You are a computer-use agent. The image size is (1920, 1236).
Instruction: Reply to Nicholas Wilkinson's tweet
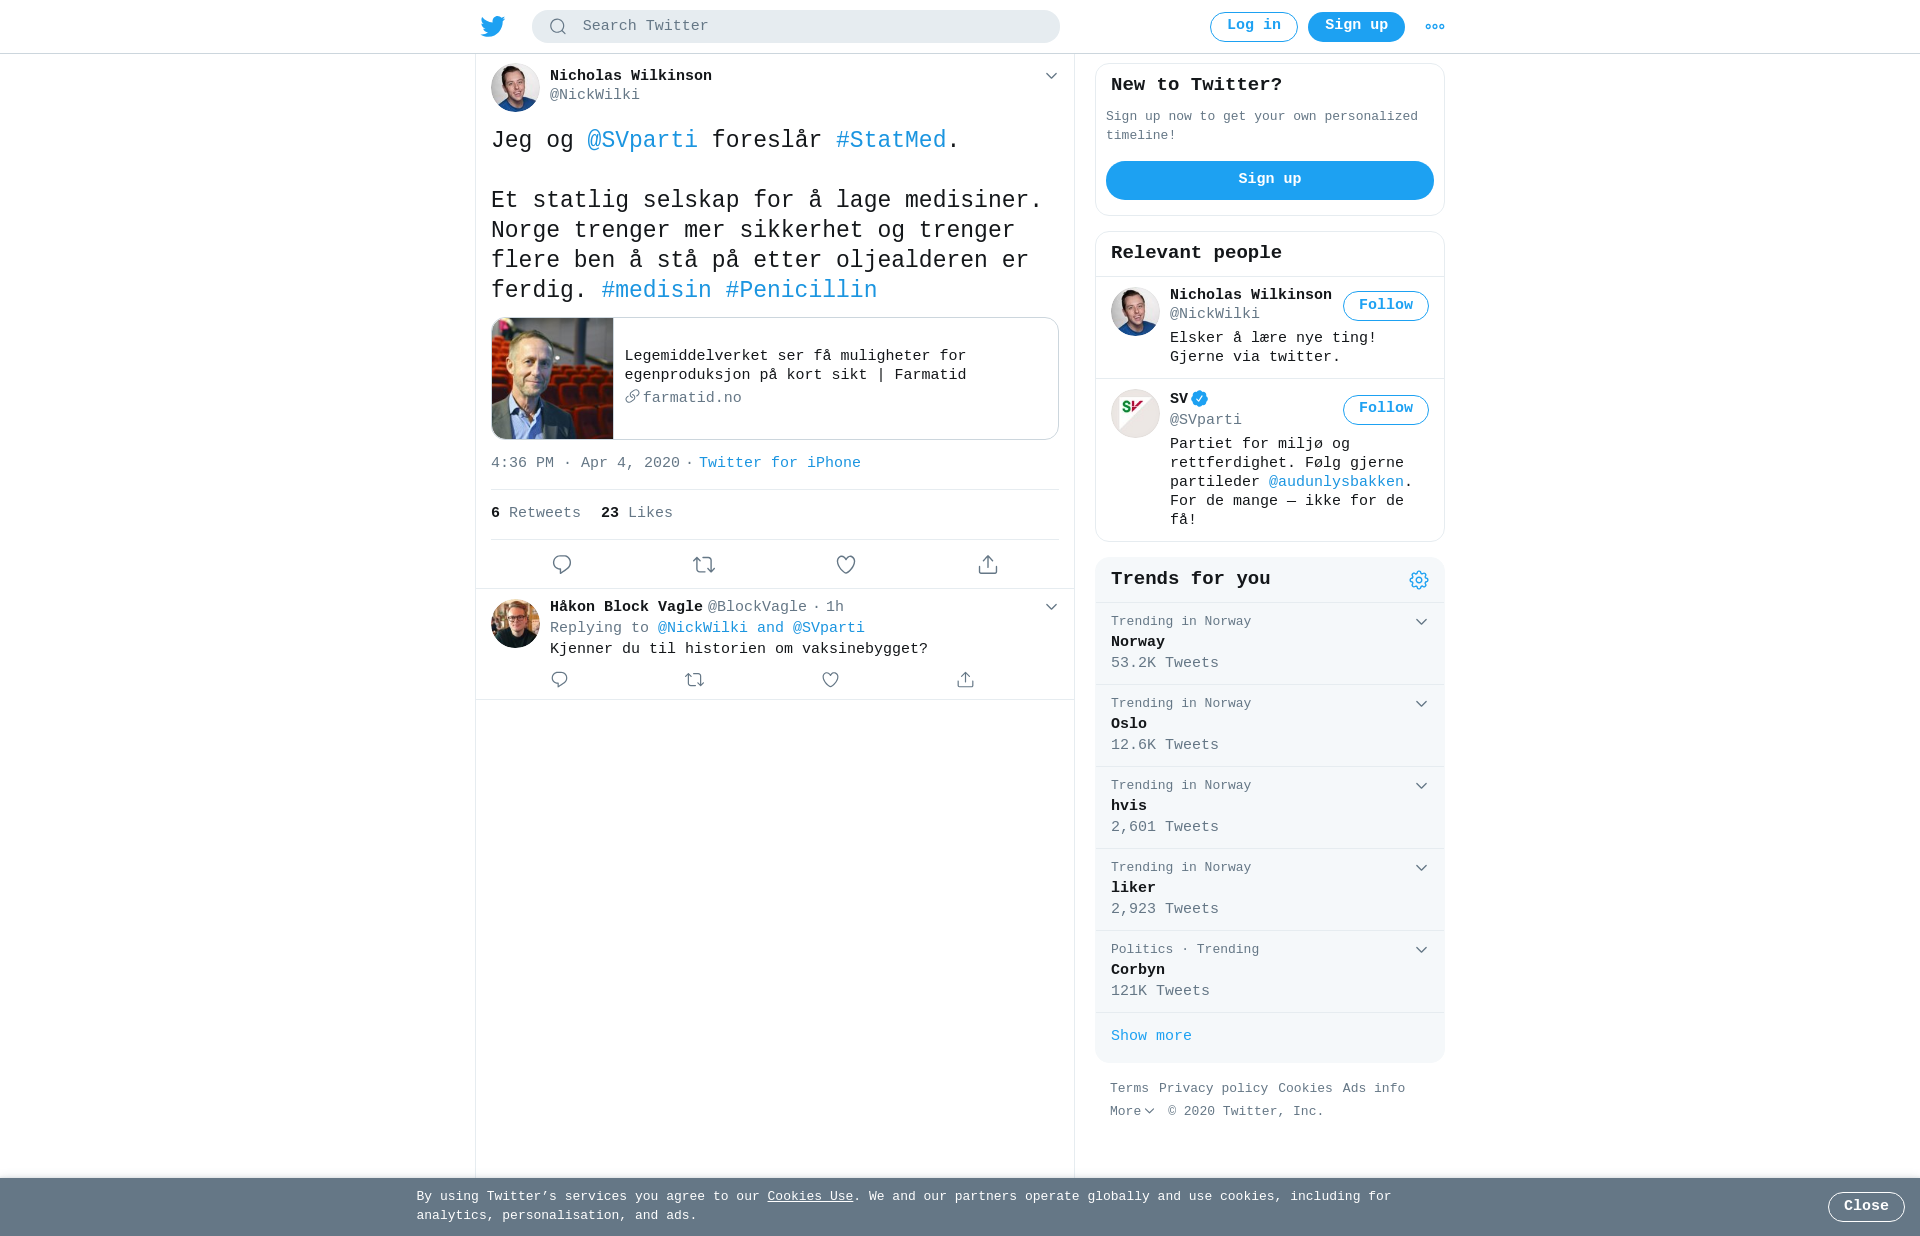562,565
